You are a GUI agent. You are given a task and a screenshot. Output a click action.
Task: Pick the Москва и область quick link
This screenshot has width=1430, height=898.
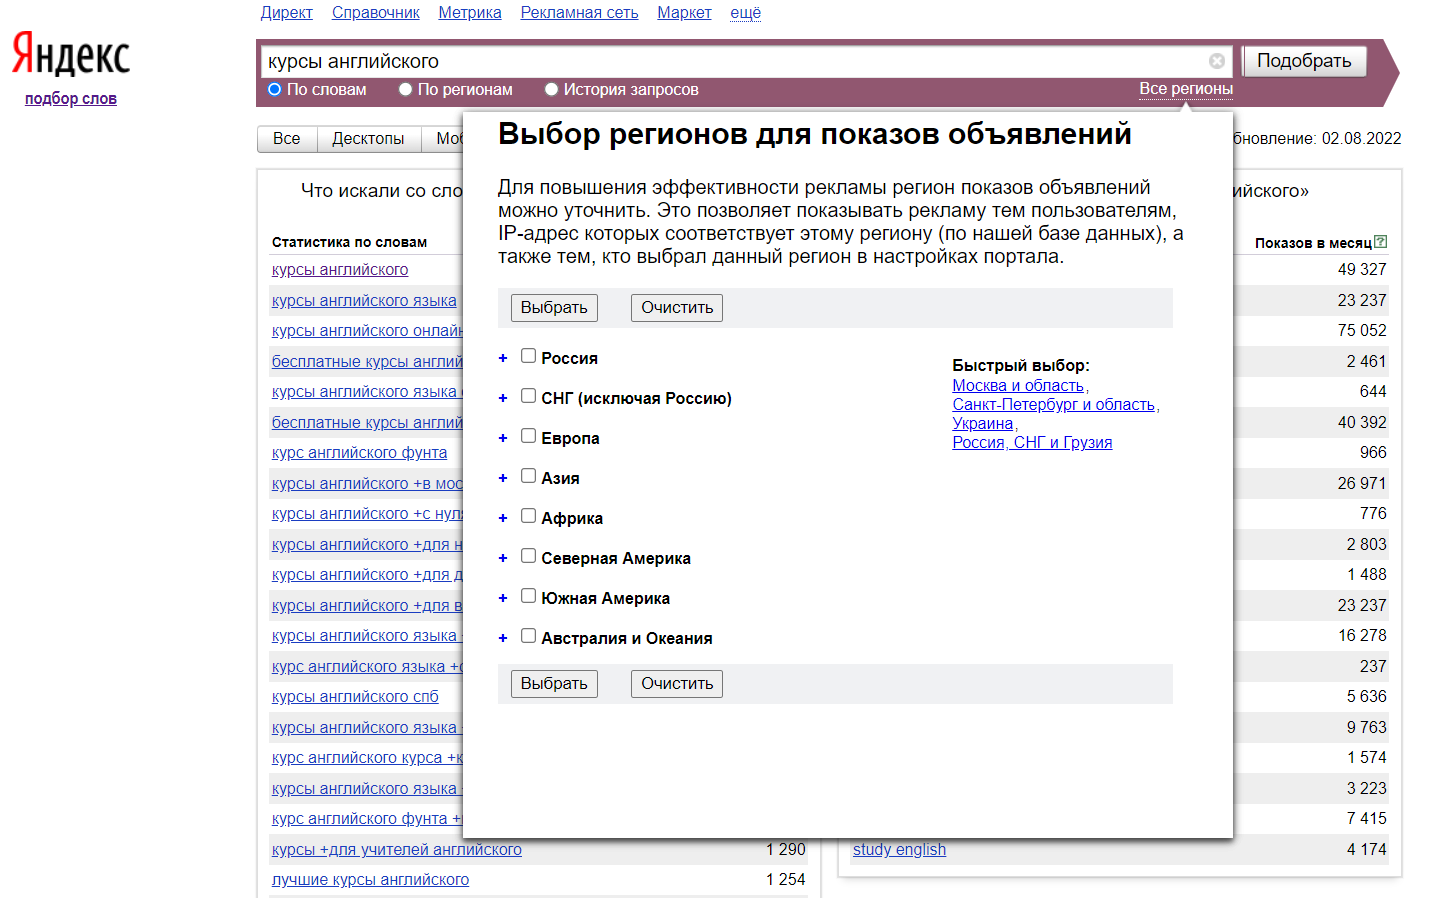point(1017,386)
